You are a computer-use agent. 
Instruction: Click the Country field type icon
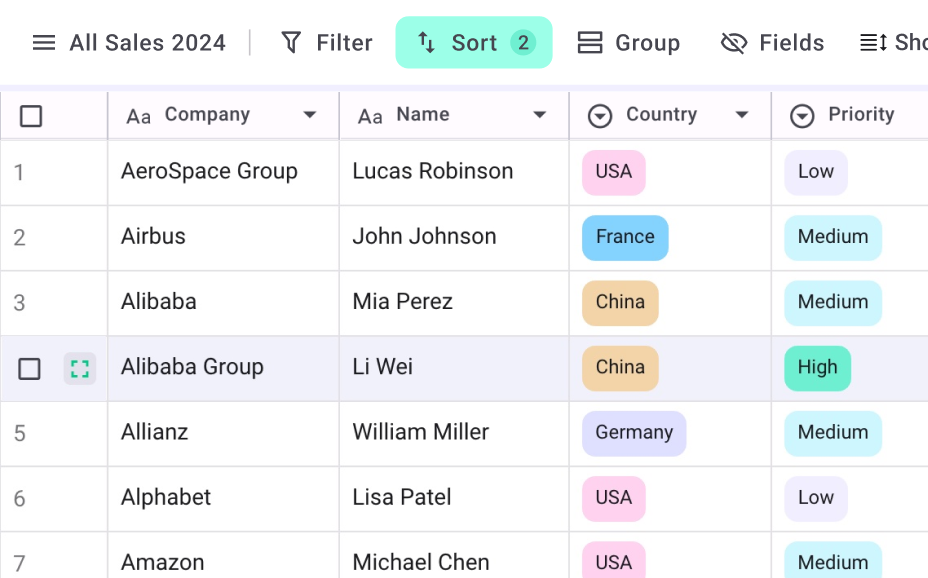600,115
